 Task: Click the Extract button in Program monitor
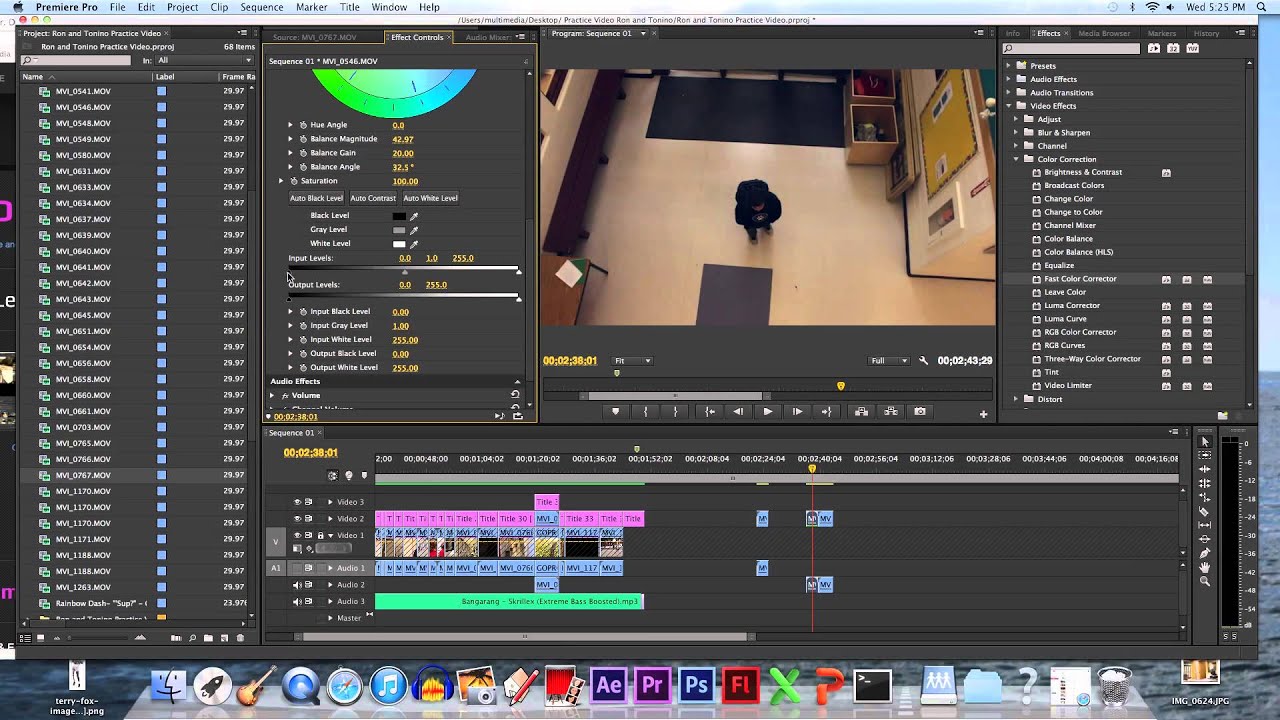click(891, 411)
